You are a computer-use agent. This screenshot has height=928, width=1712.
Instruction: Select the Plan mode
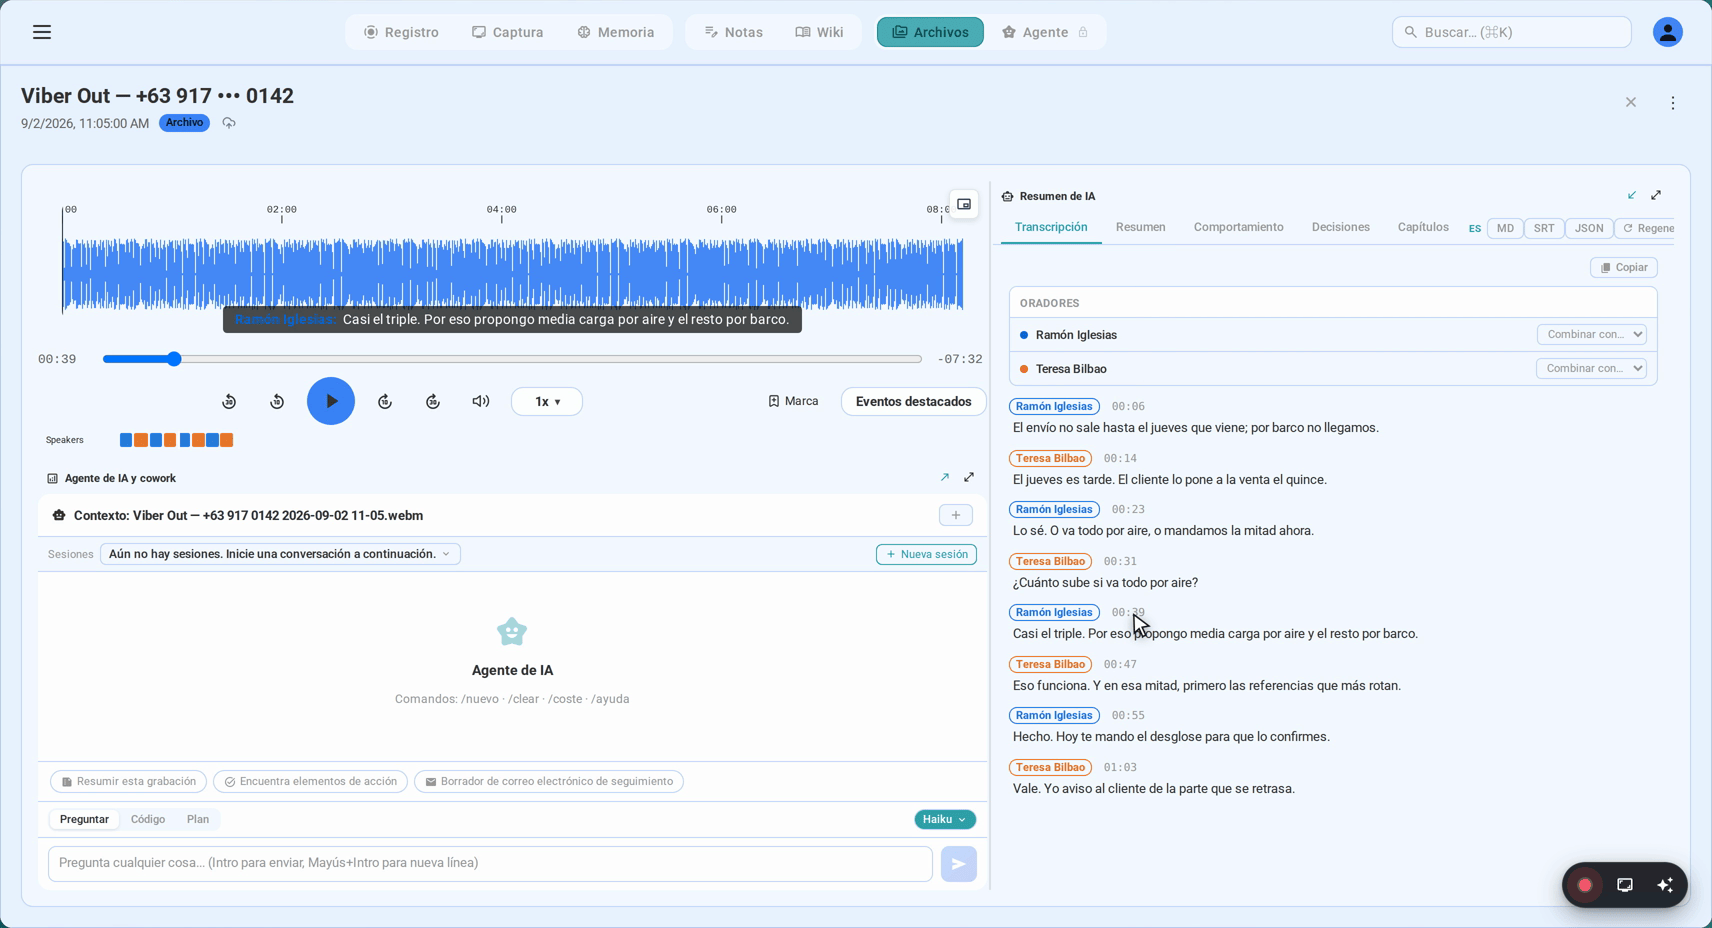coord(198,819)
